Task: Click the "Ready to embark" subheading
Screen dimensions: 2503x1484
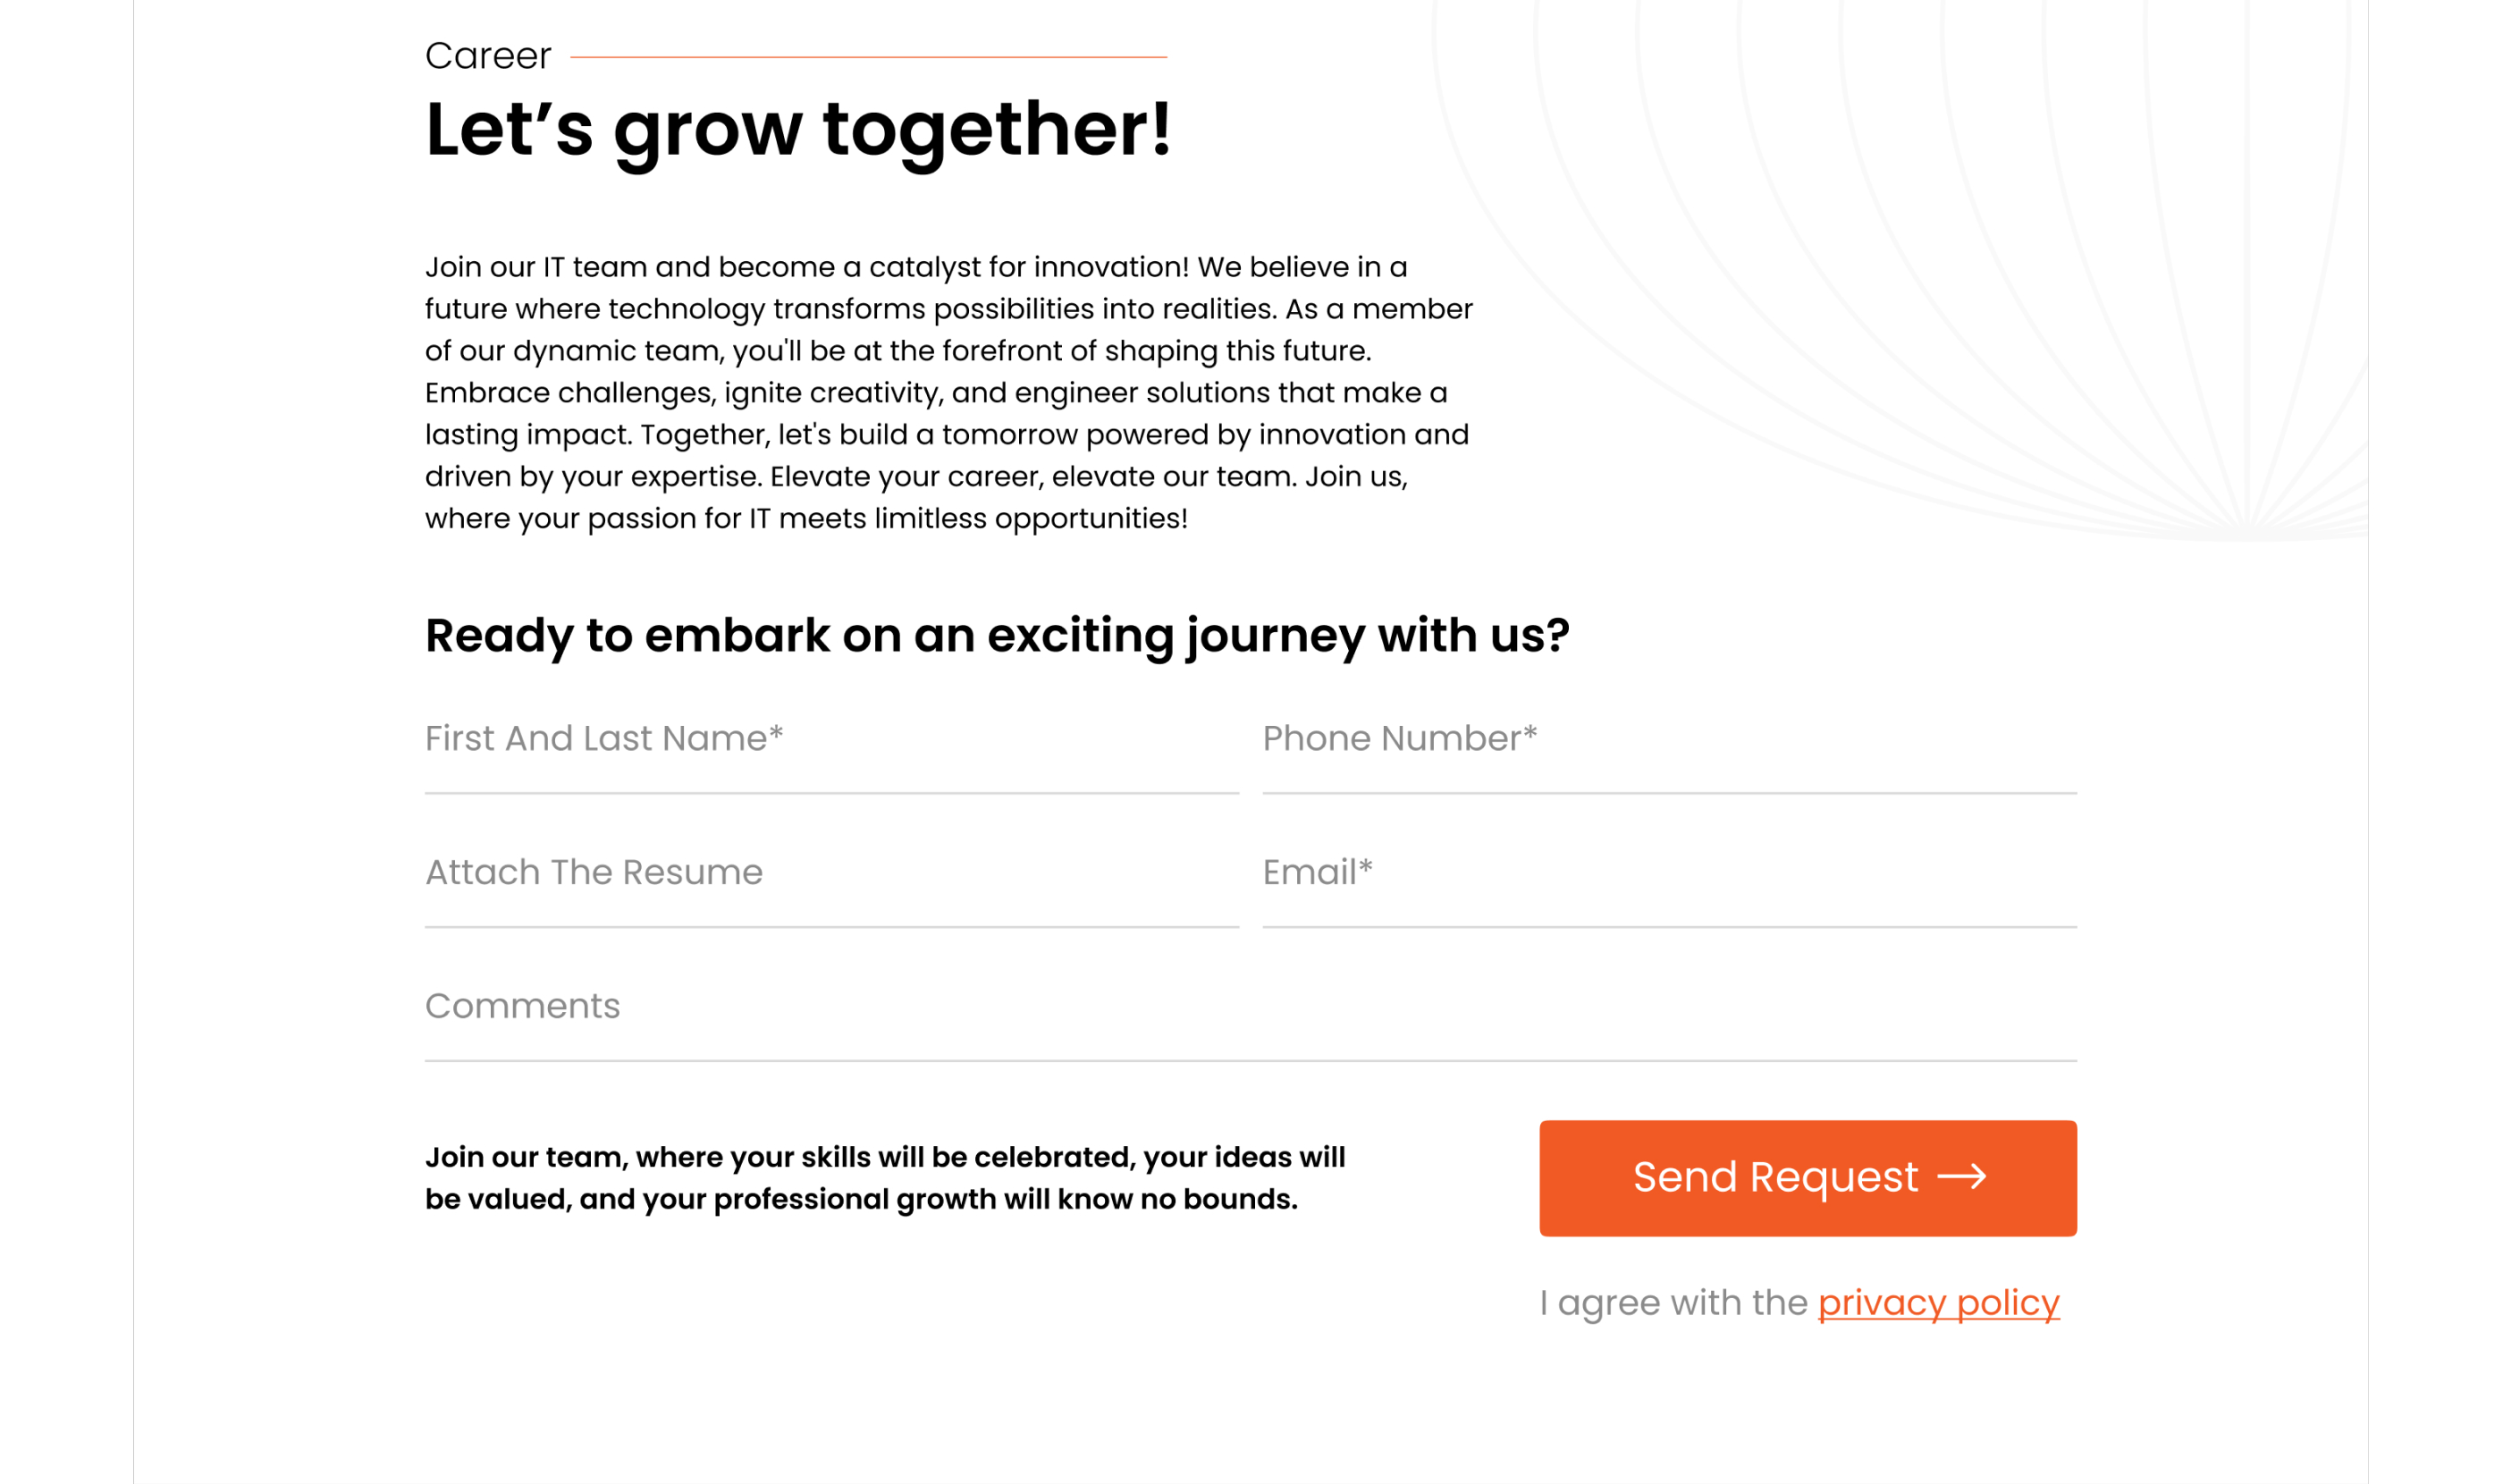Action: tap(996, 636)
